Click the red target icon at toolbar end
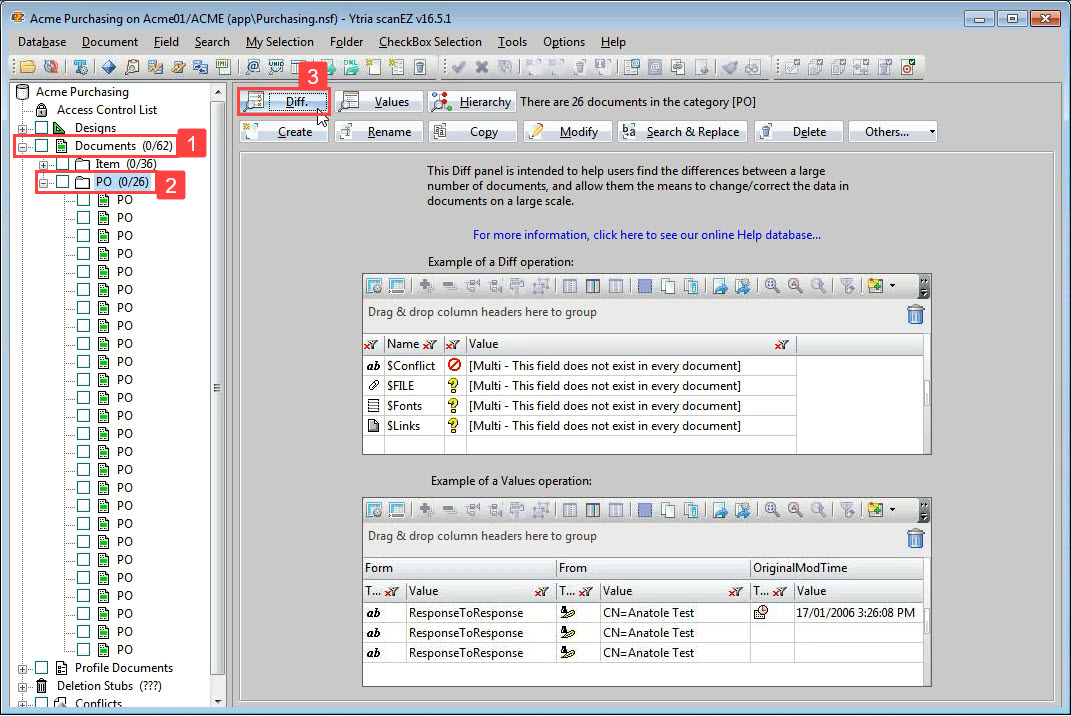1071x716 pixels. 908,67
